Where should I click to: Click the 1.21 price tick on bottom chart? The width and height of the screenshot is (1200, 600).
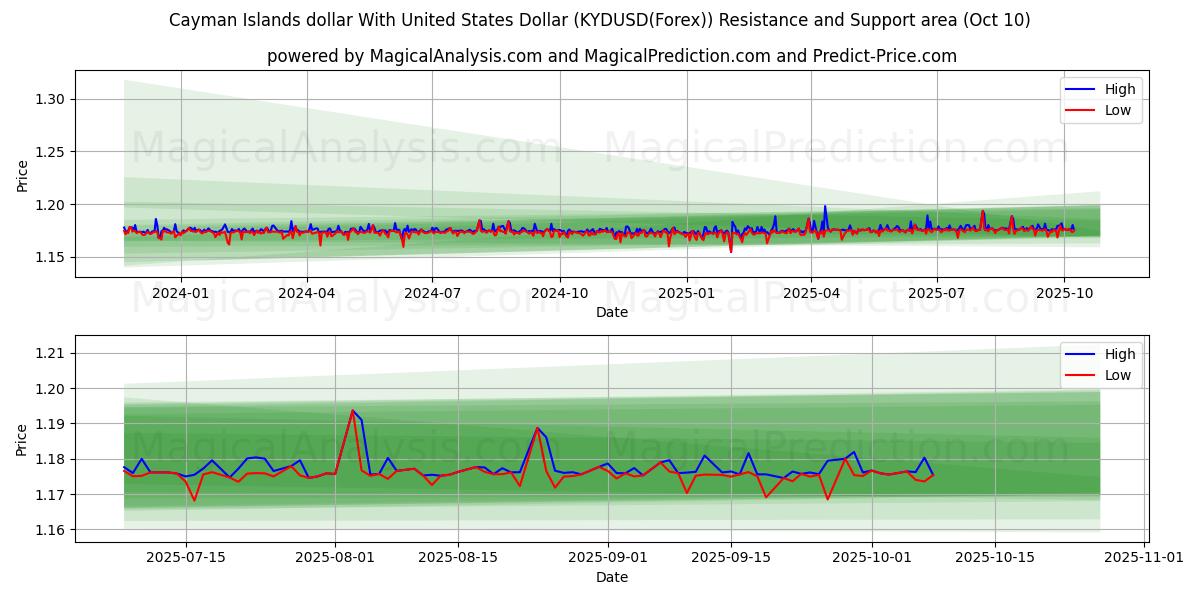click(49, 353)
